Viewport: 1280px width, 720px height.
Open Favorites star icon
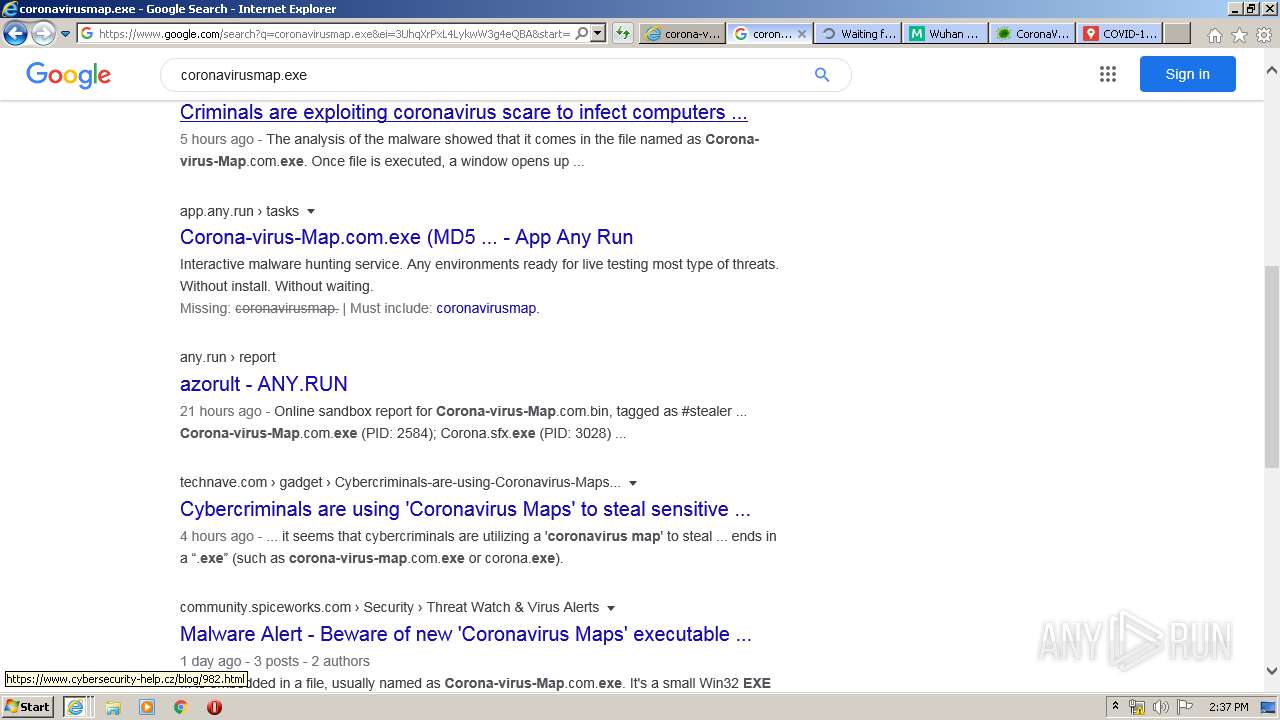[x=1239, y=35]
